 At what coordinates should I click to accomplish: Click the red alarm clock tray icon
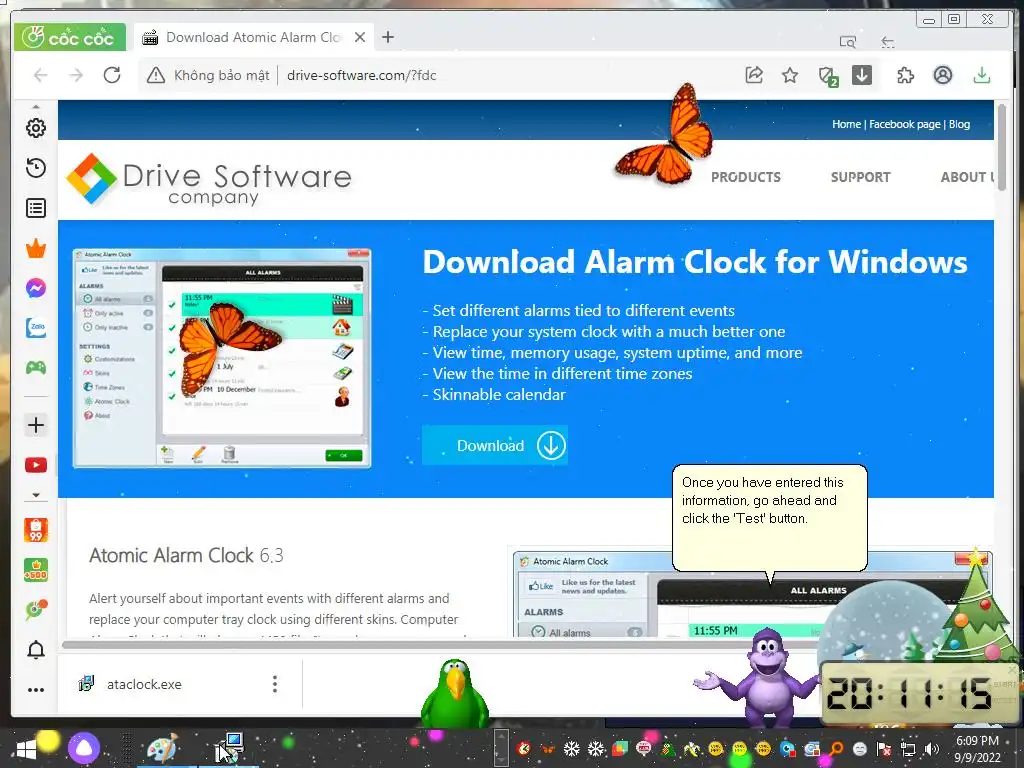523,749
